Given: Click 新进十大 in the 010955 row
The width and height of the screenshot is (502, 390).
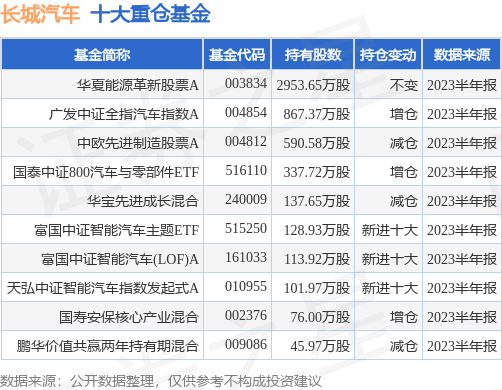Looking at the screenshot, I should coord(390,288).
